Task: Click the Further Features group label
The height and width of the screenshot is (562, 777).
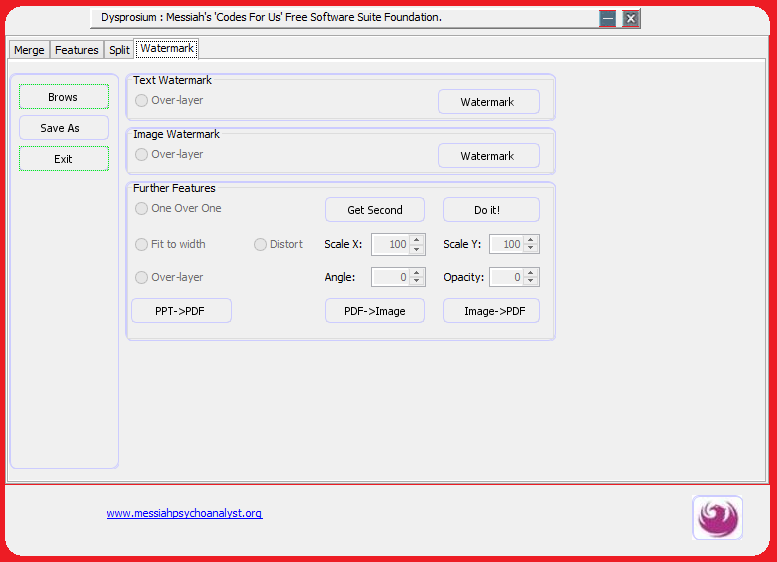Action: [174, 188]
